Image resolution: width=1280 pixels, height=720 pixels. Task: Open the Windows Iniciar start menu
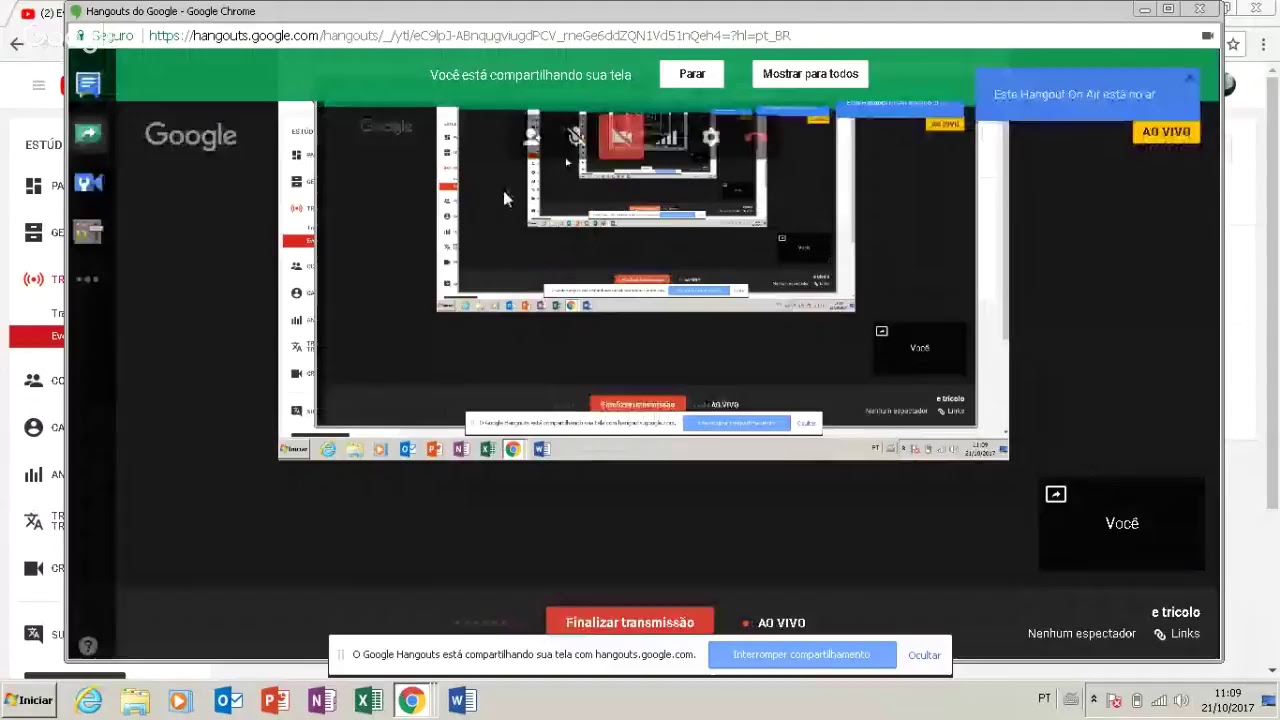pos(28,700)
